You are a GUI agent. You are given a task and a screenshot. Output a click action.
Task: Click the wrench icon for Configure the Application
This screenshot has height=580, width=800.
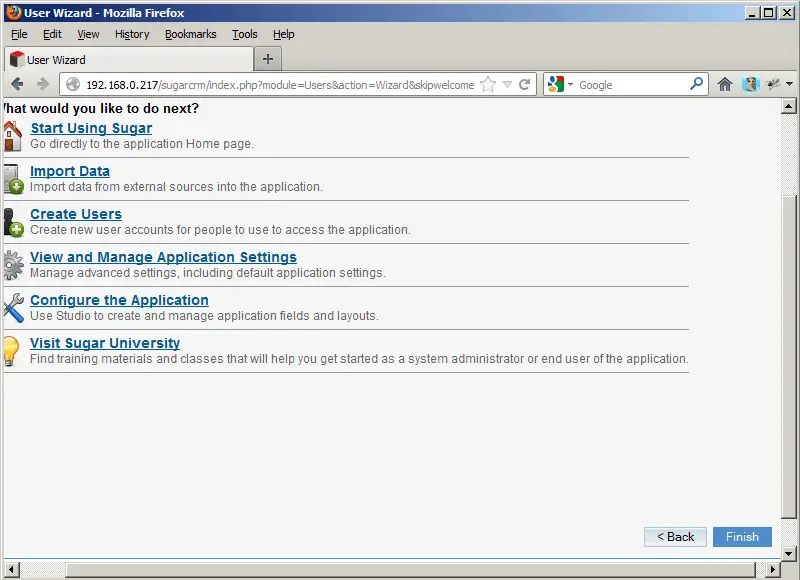(x=13, y=308)
